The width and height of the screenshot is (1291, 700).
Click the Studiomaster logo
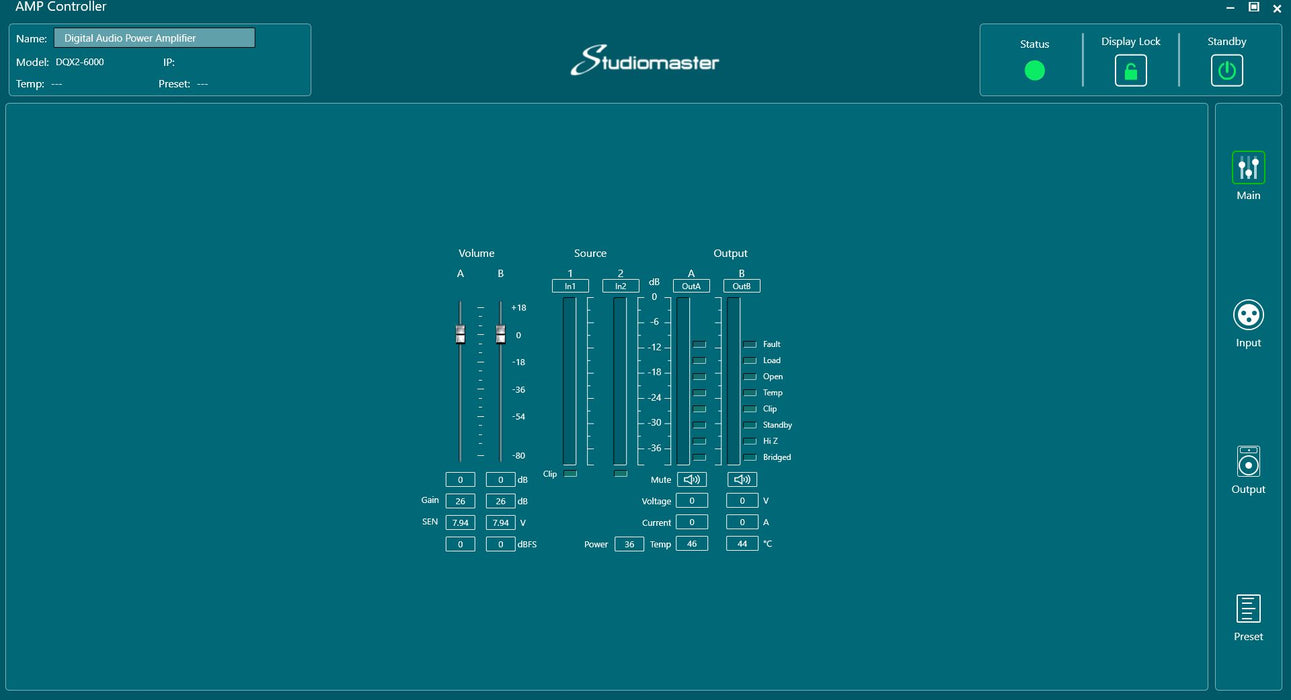pos(645,60)
